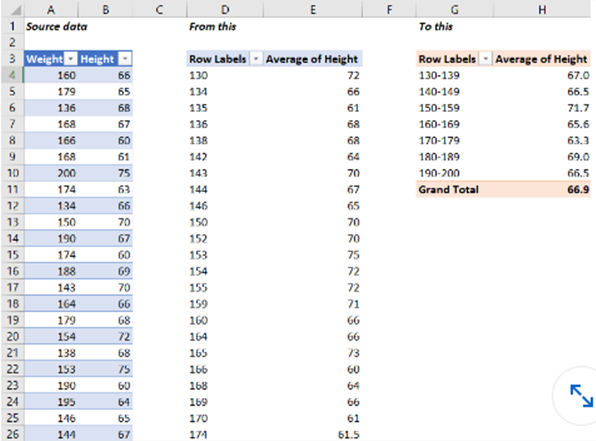The width and height of the screenshot is (596, 441).
Task: Click the 'To this' title cell
Action: click(x=436, y=27)
